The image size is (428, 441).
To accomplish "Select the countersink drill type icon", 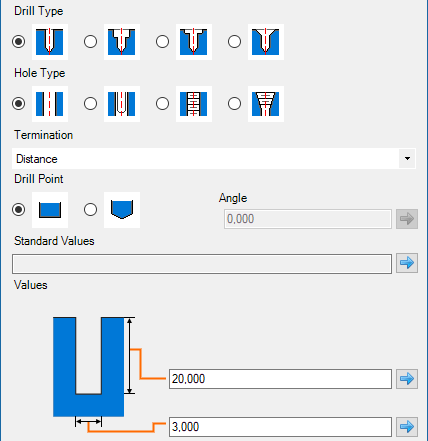I will point(266,42).
